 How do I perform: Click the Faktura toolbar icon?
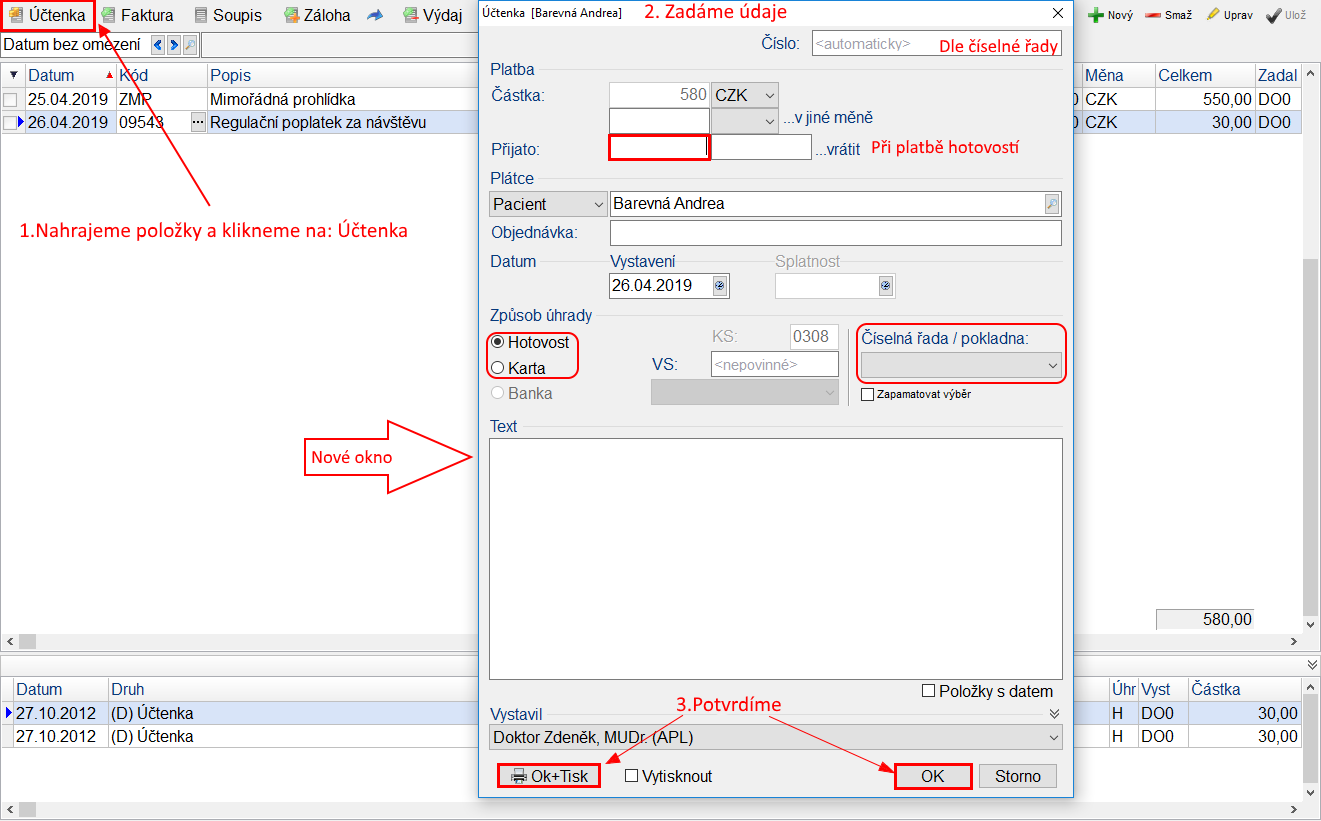coord(108,15)
